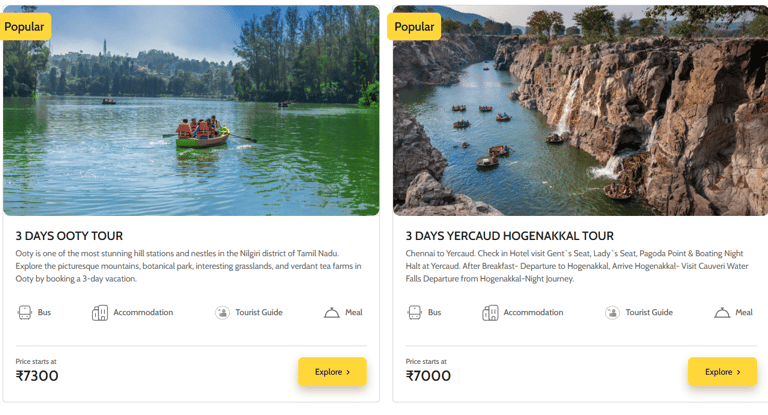The height and width of the screenshot is (415, 768).
Task: Click the Yercaud Hogenakkal tour description text
Action: click(578, 266)
